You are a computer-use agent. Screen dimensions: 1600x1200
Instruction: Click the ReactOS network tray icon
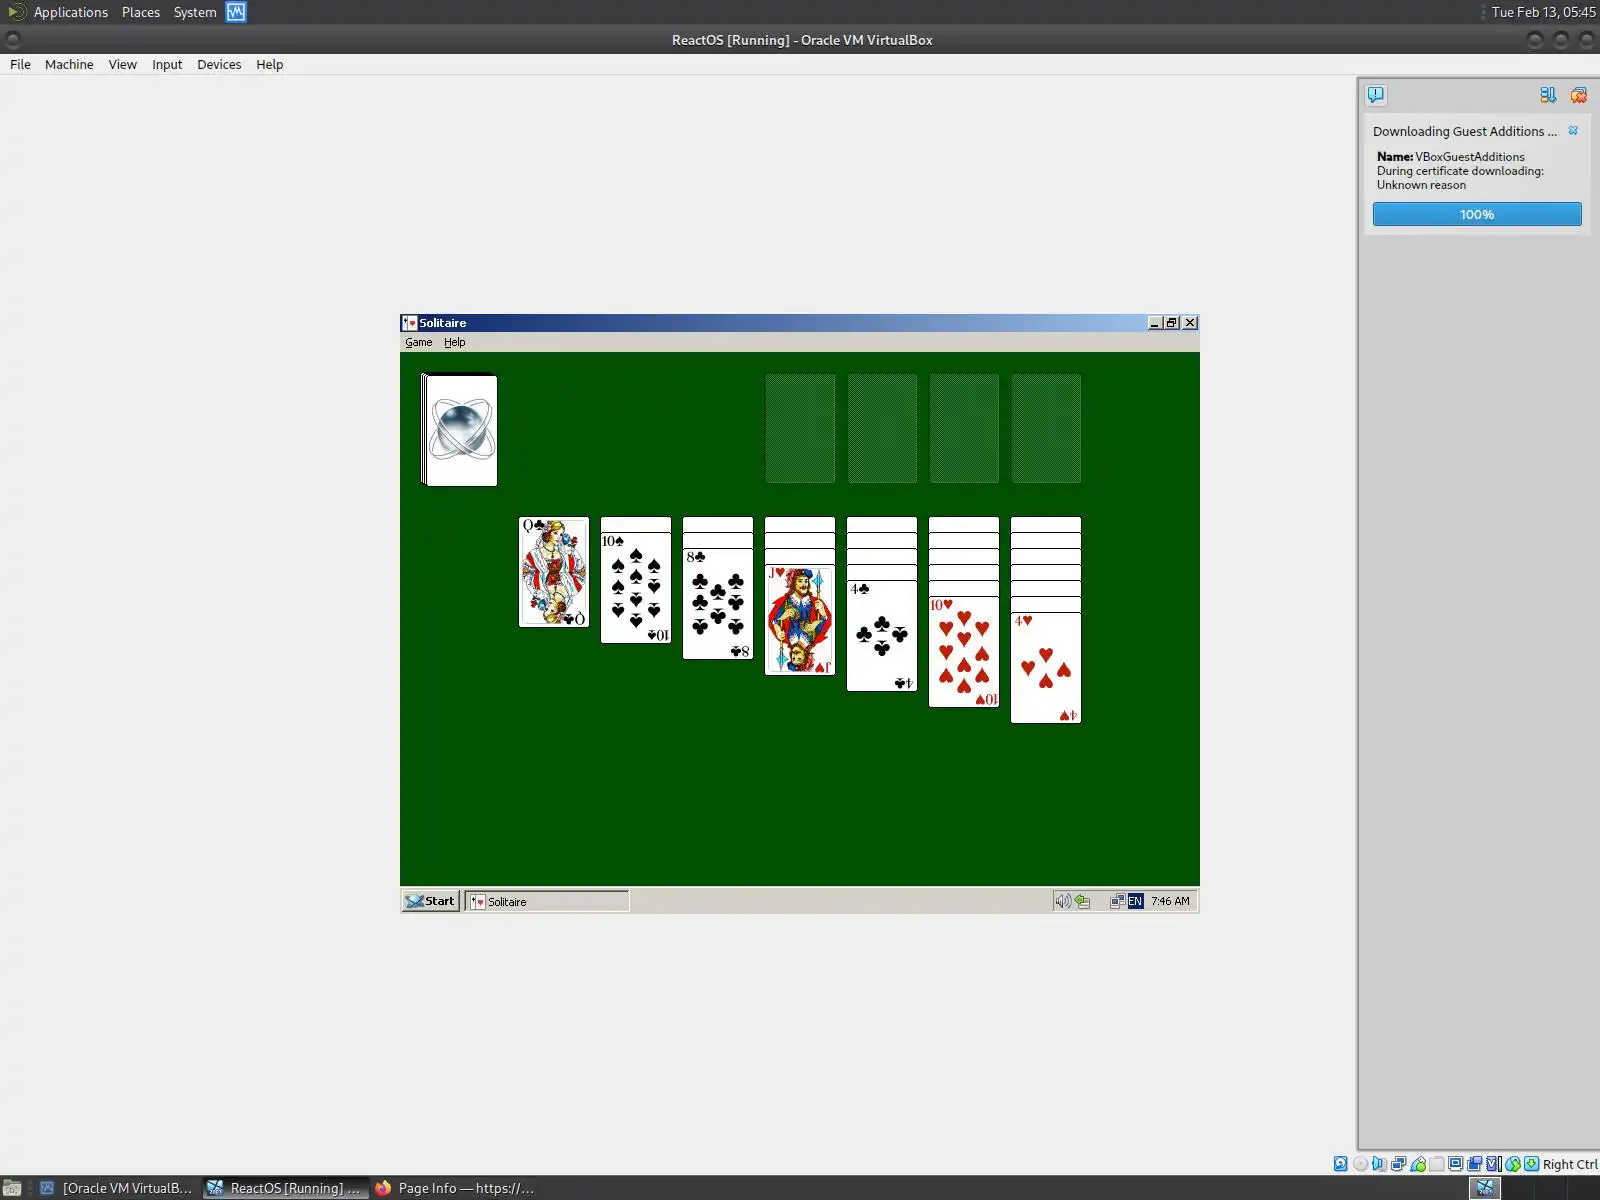pyautogui.click(x=1117, y=901)
